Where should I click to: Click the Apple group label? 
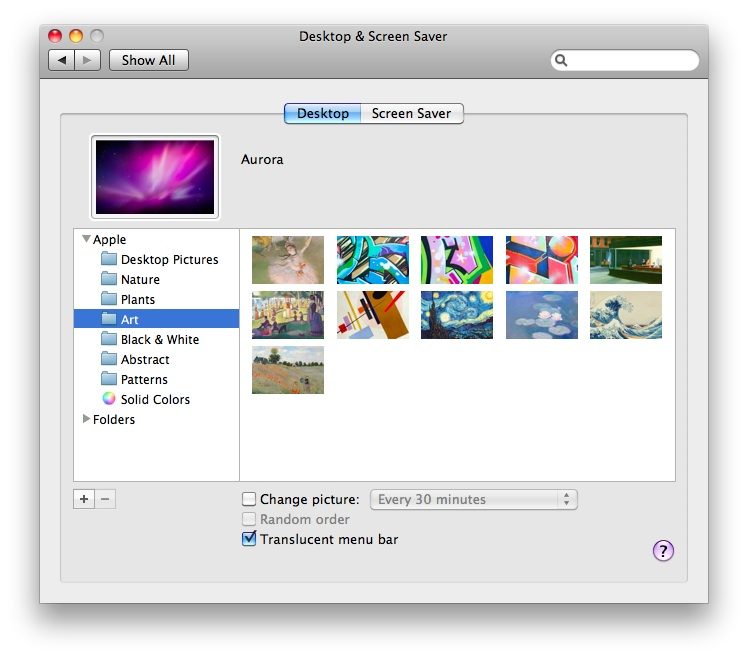109,239
